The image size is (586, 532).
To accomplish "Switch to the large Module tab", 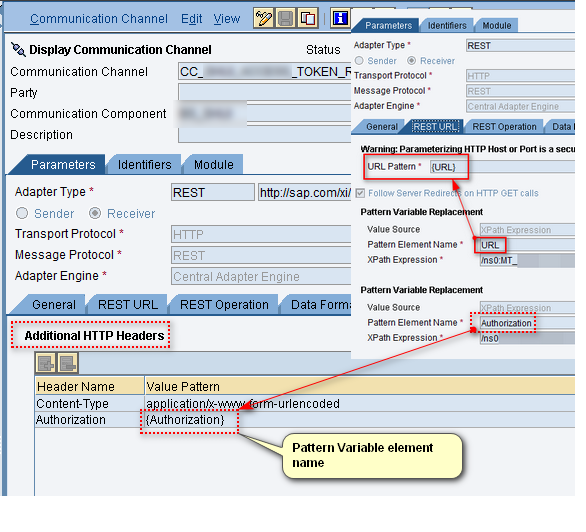I will [x=213, y=165].
